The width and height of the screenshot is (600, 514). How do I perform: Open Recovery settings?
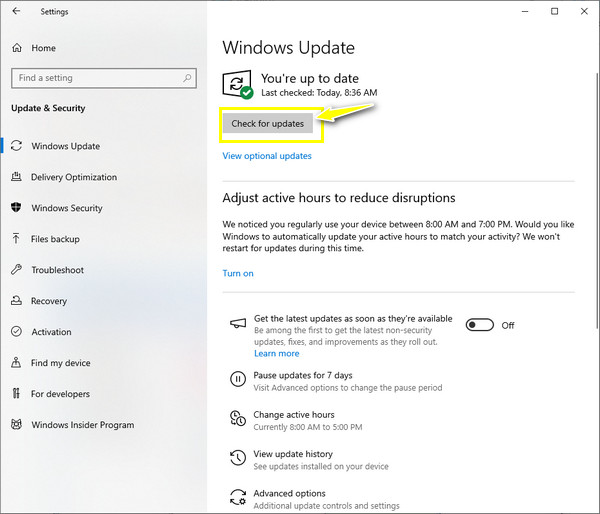pyautogui.click(x=49, y=301)
